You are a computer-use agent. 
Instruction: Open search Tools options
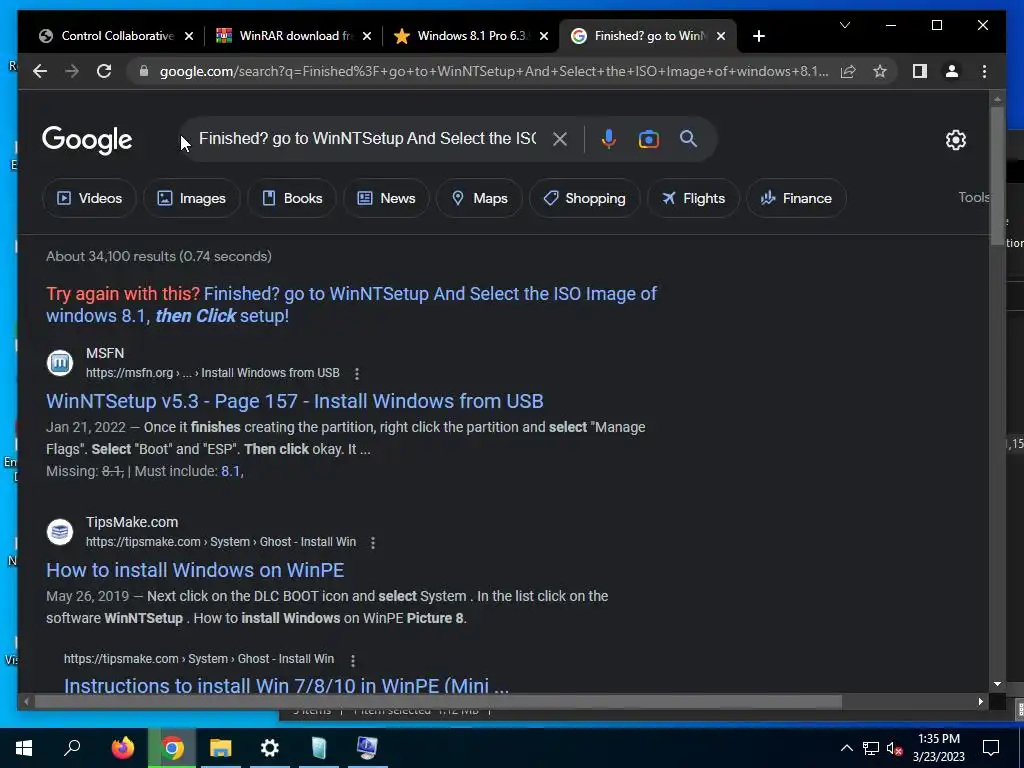click(974, 197)
